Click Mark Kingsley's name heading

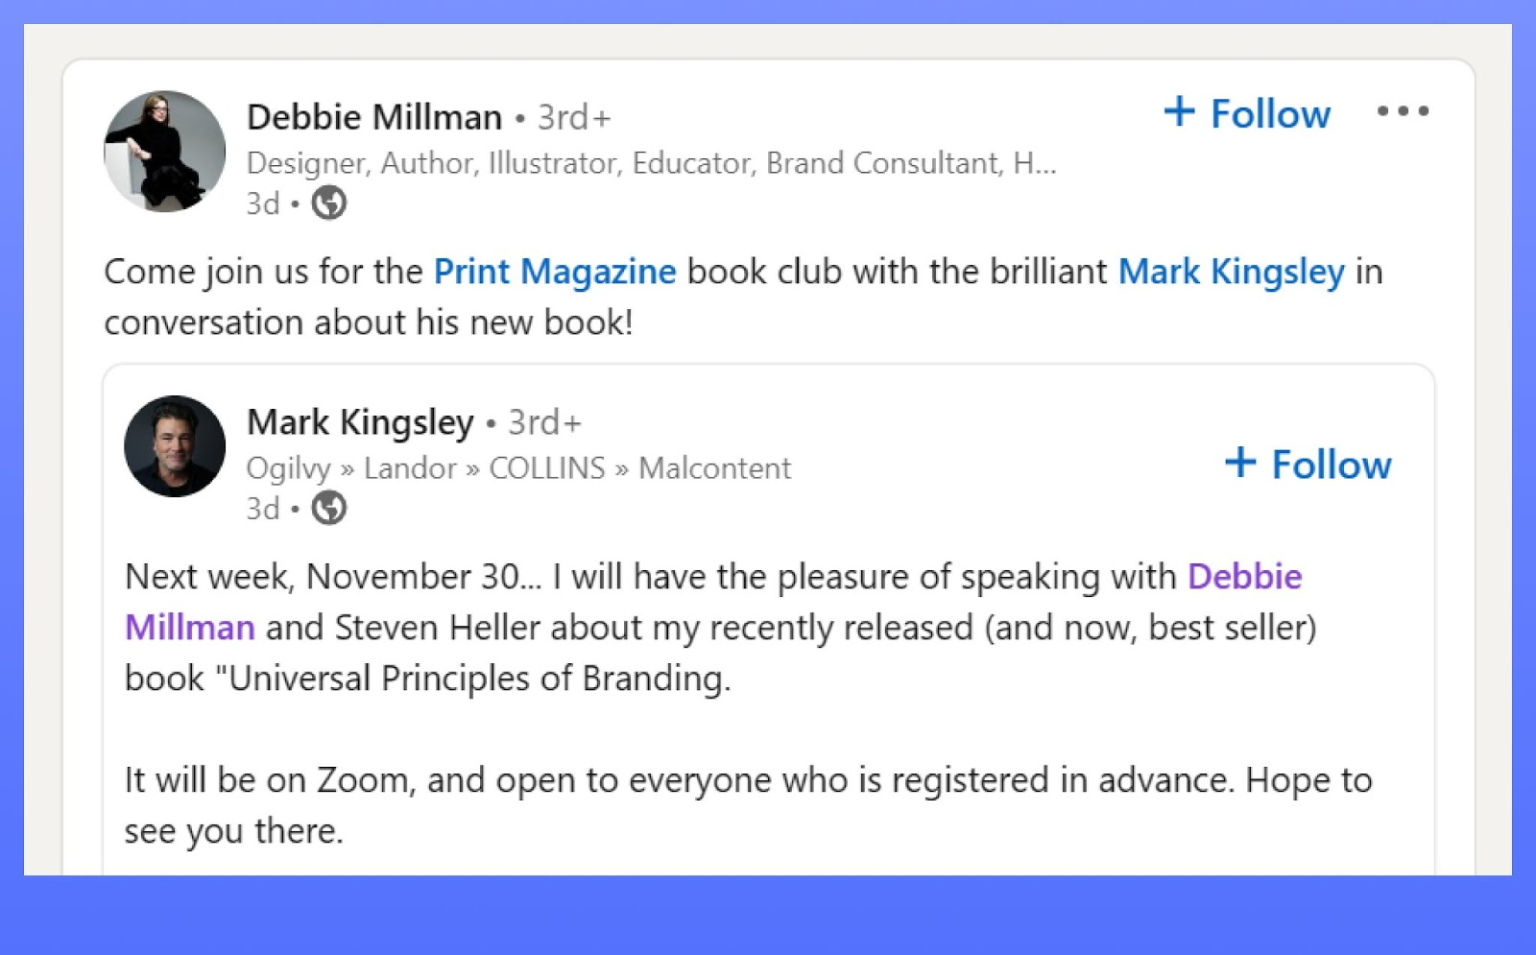click(360, 422)
